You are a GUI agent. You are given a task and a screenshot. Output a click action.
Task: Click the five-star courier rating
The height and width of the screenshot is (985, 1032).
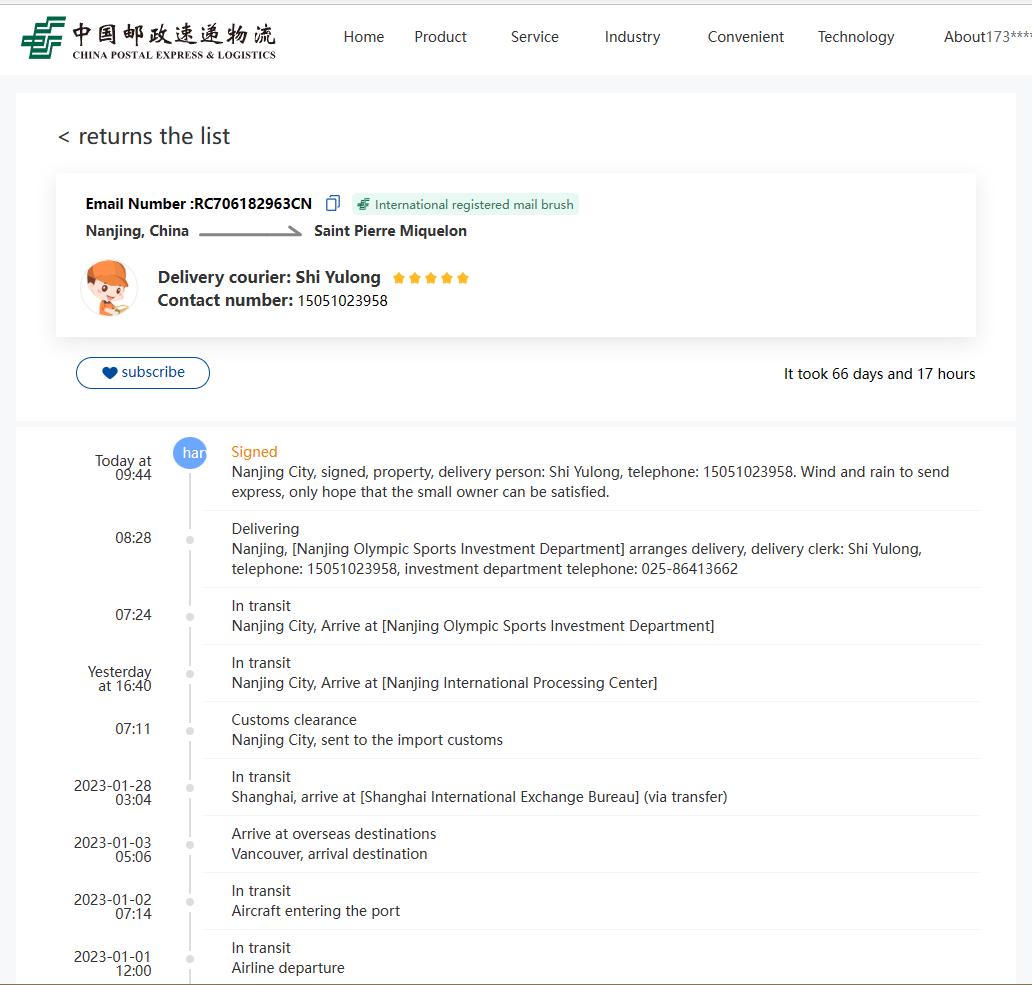tap(430, 278)
